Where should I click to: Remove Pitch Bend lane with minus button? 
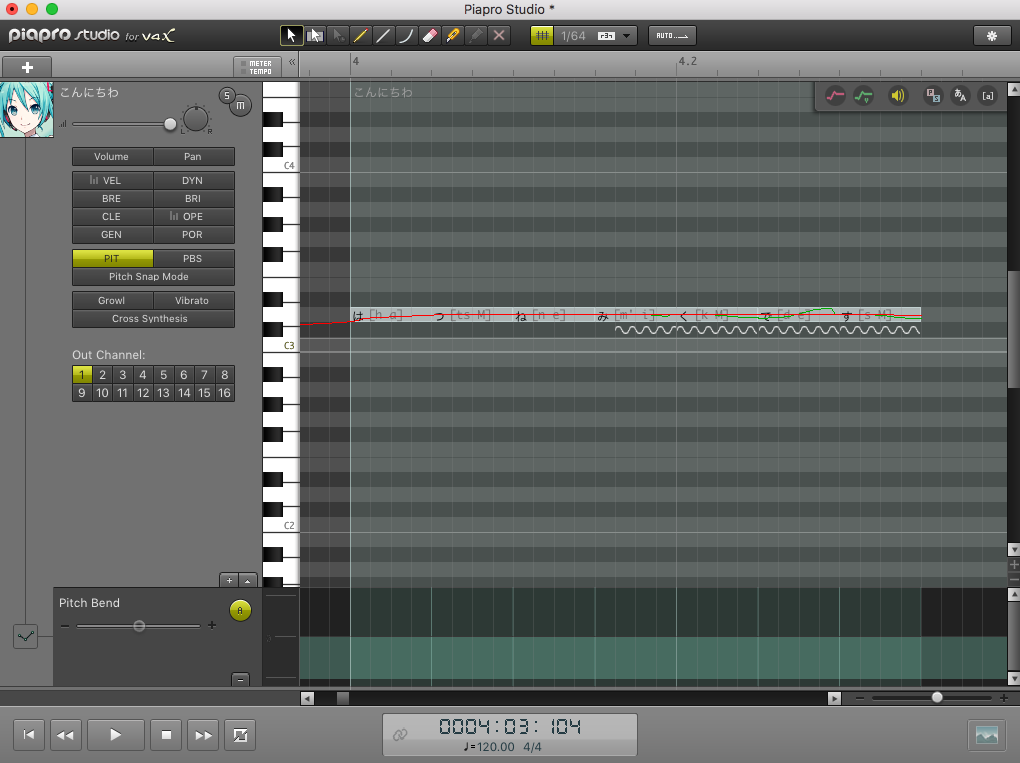coord(240,680)
